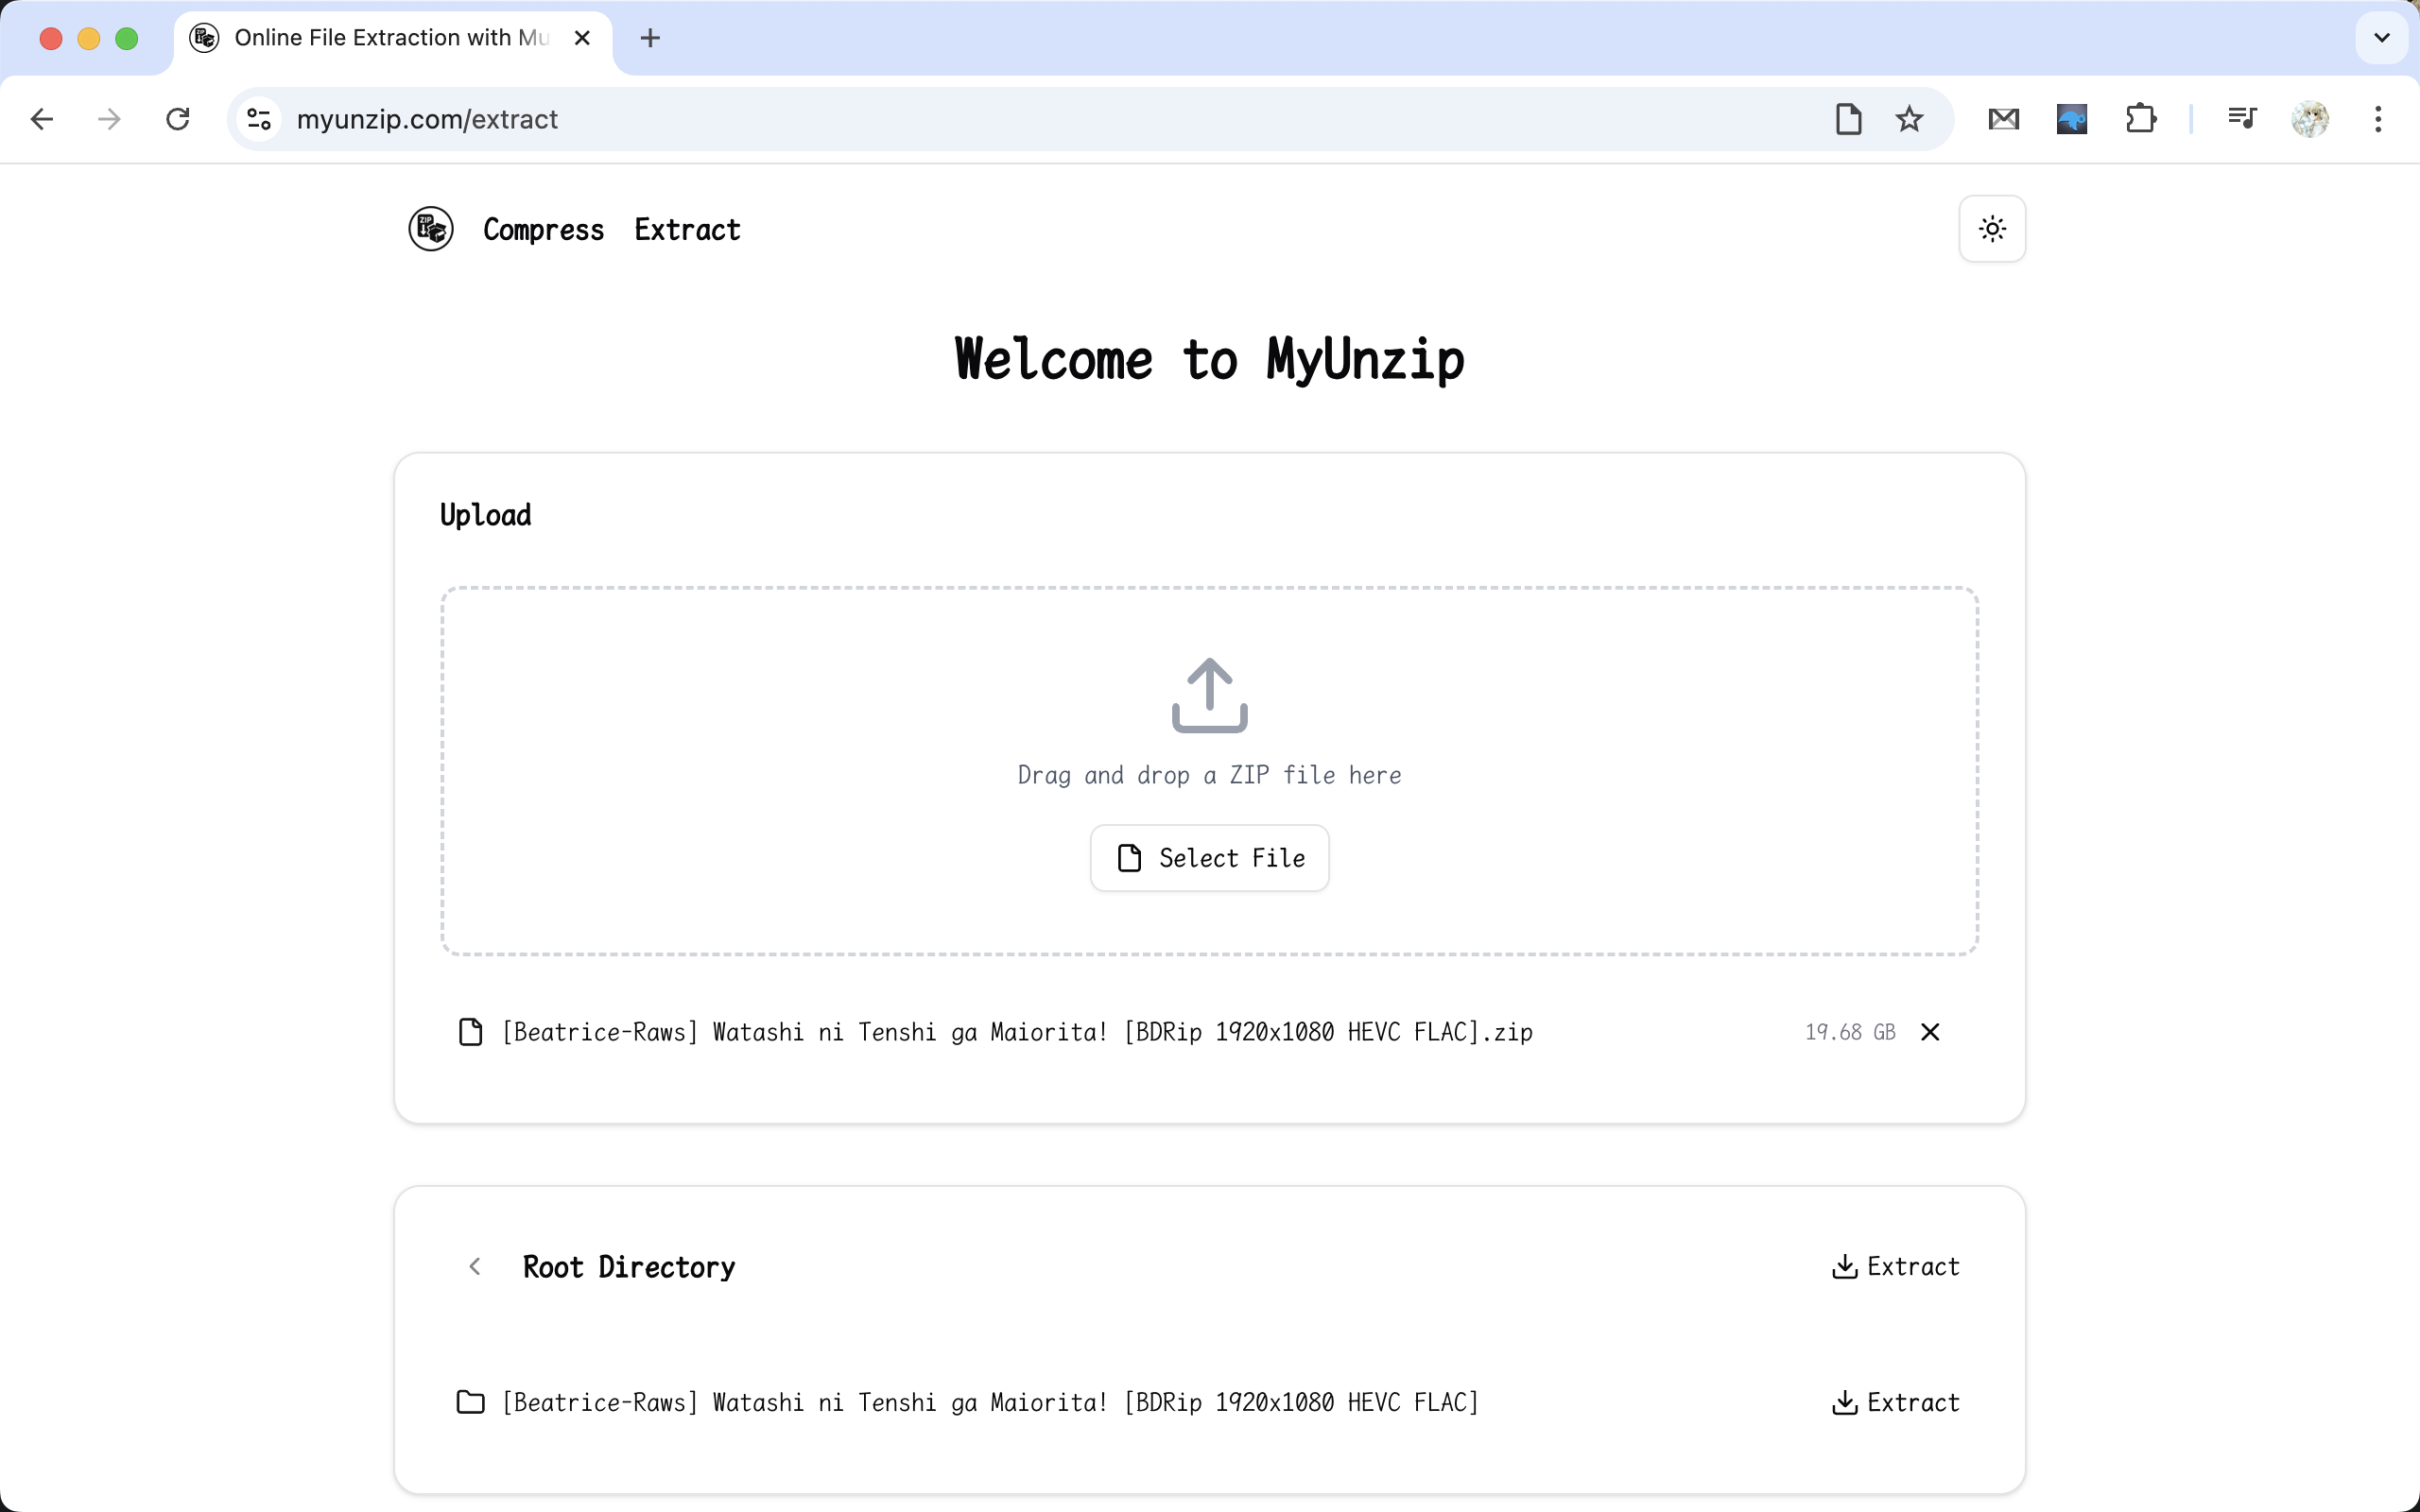Open a new browser tab
This screenshot has width=2420, height=1512.
point(650,38)
